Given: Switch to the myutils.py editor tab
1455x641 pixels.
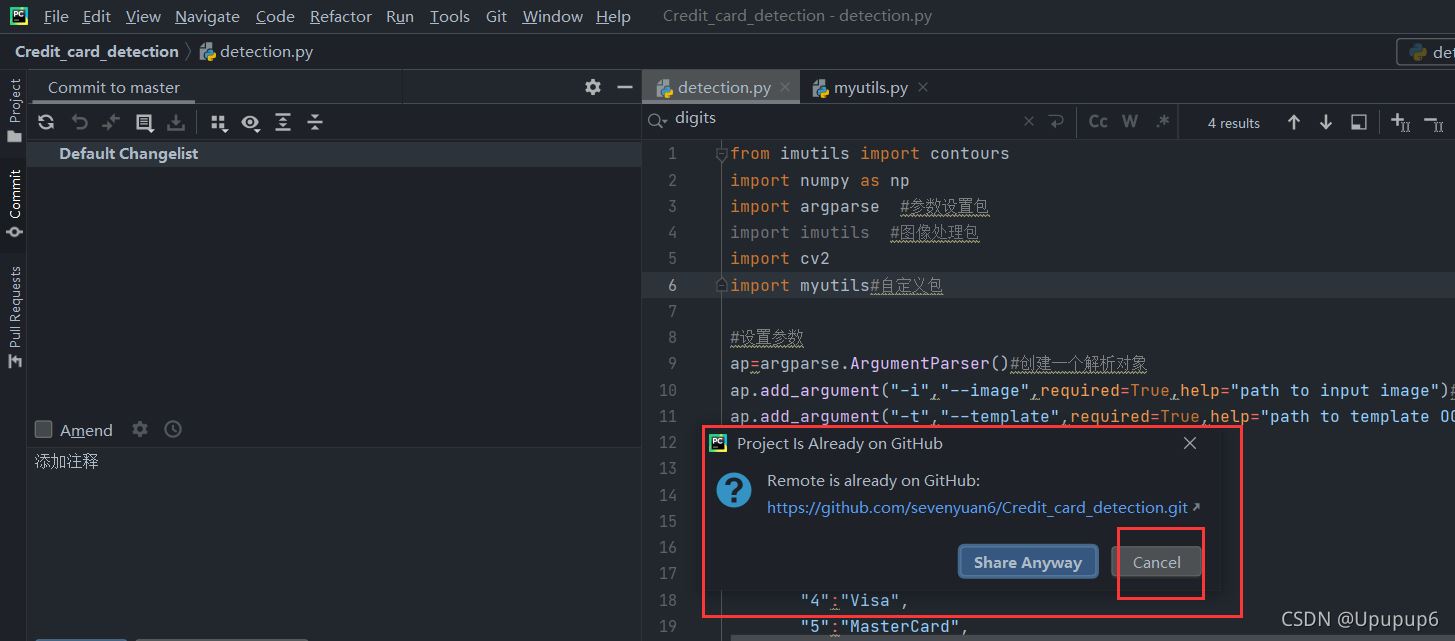Looking at the screenshot, I should click(x=870, y=88).
